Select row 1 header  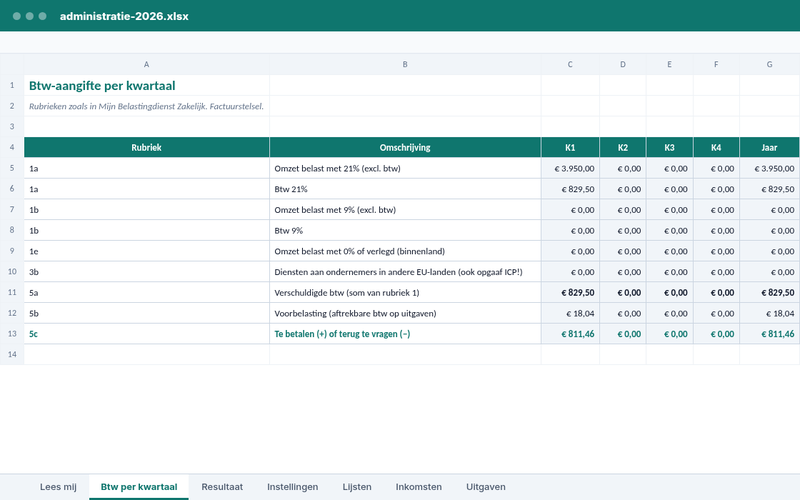pyautogui.click(x=12, y=85)
